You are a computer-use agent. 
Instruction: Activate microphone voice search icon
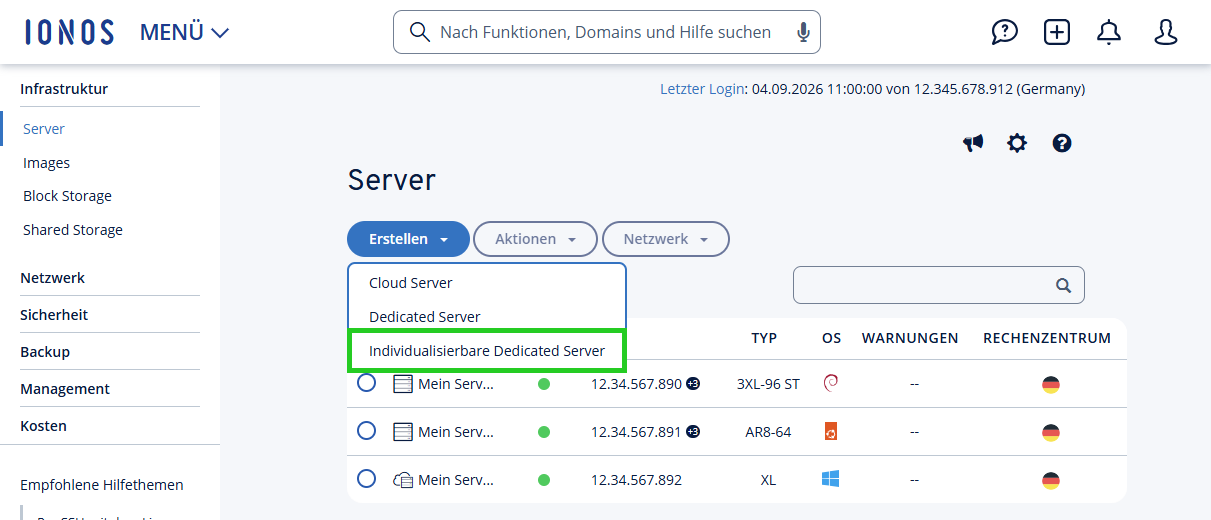[x=803, y=32]
